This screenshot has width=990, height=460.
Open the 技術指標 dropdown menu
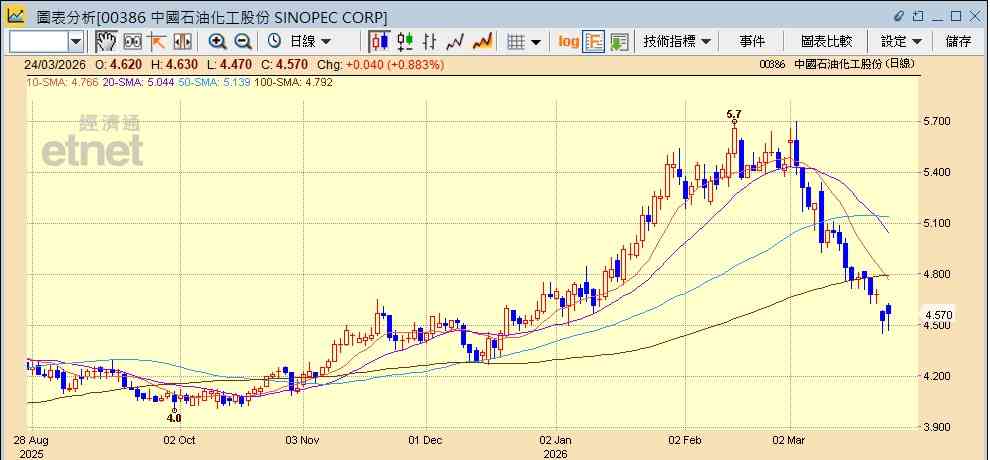677,42
